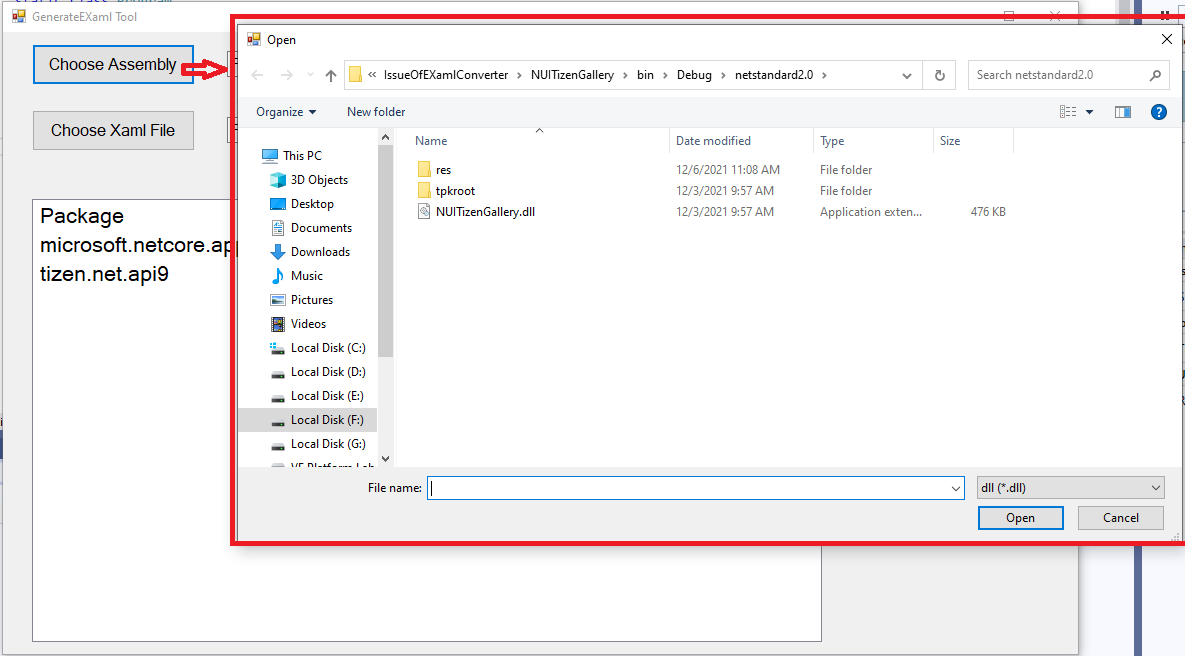
Task: Go back in Open dialog
Action: [257, 75]
